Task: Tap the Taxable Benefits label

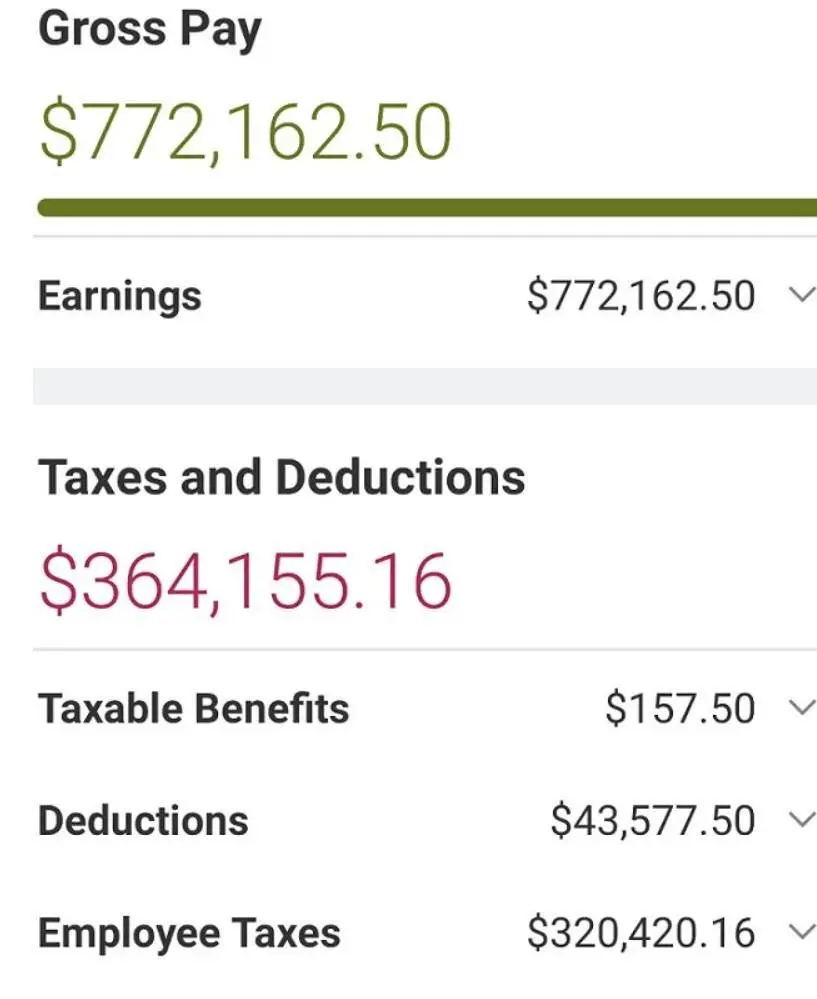Action: pos(193,709)
